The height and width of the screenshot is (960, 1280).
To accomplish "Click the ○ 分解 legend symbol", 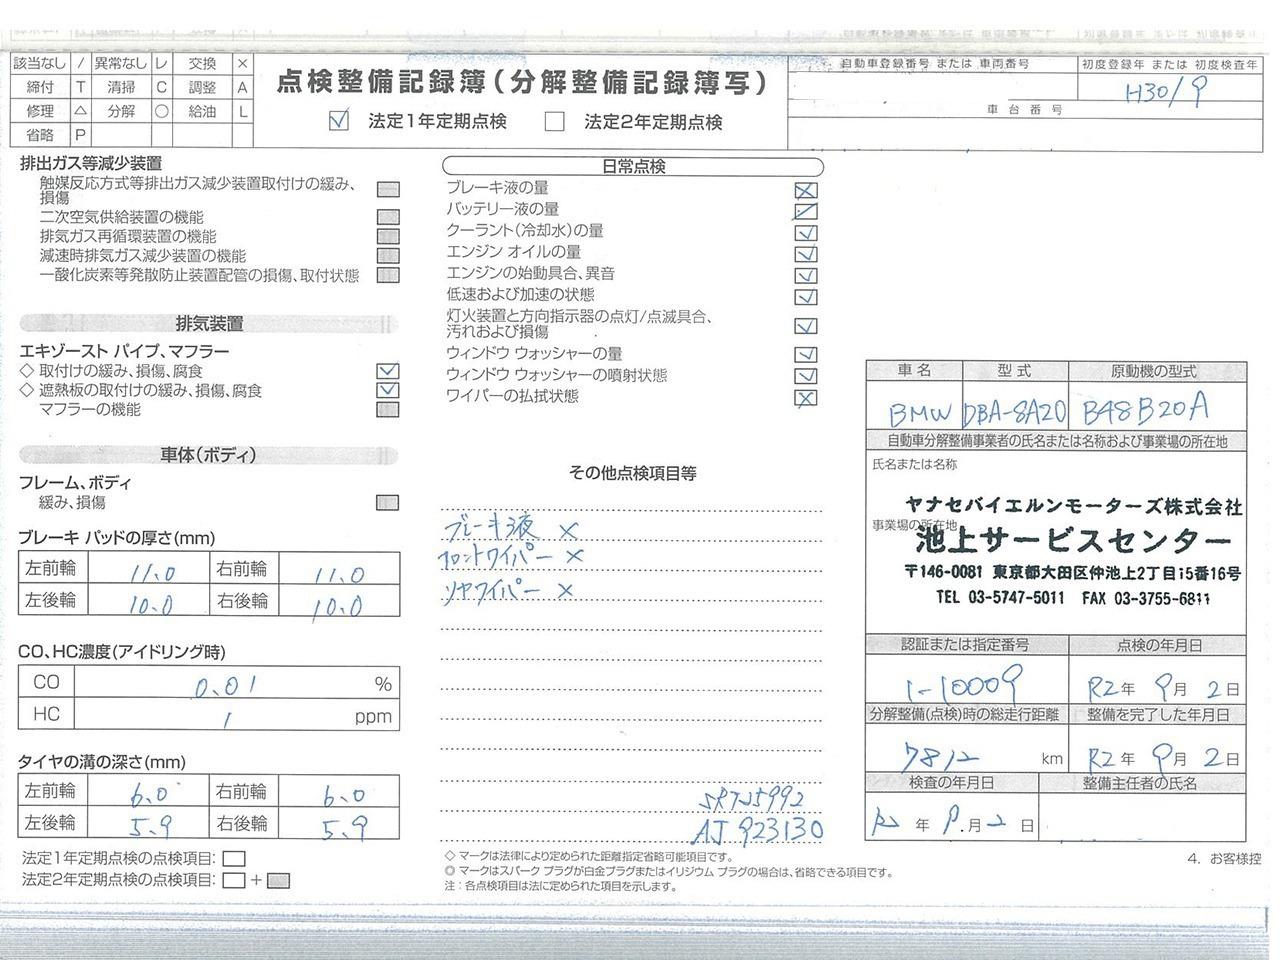I will (161, 111).
